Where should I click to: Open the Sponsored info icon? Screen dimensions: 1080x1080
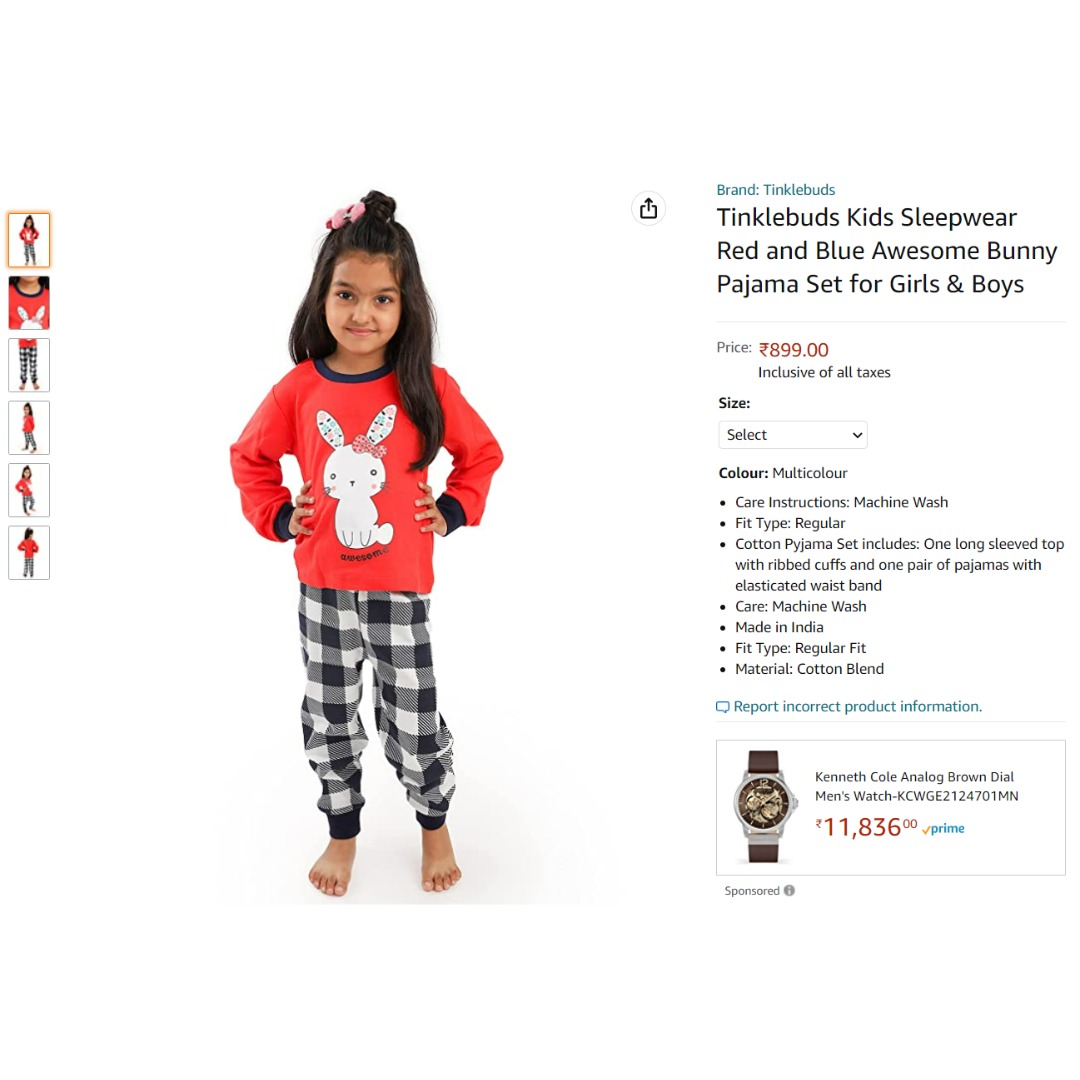(x=789, y=890)
